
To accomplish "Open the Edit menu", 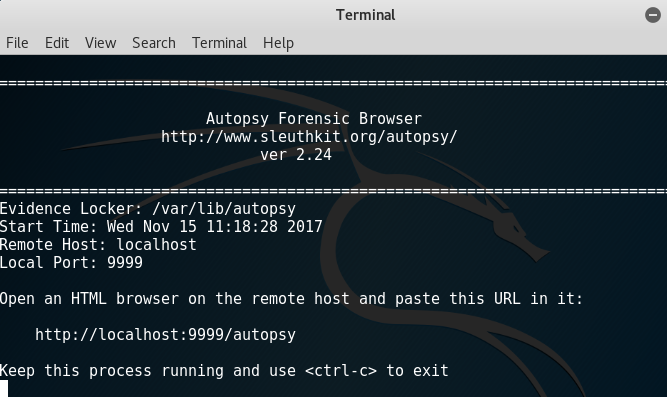I will [57, 43].
